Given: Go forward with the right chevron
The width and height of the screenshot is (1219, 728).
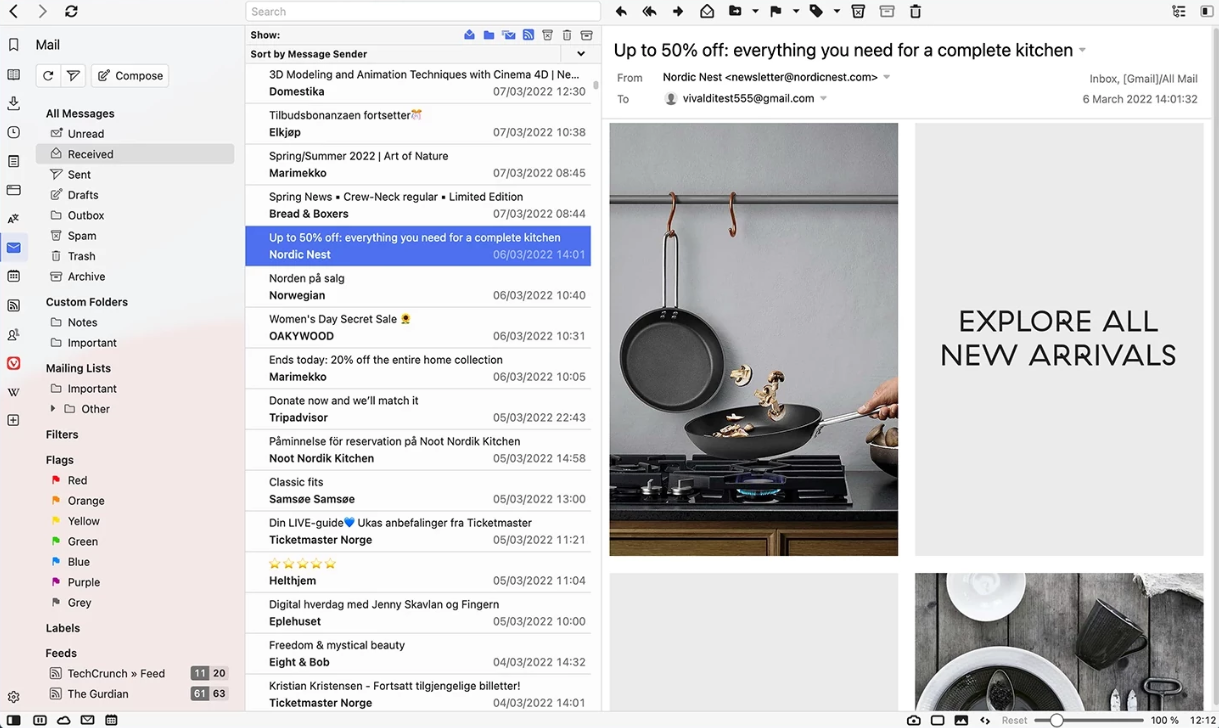Looking at the screenshot, I should tap(42, 11).
